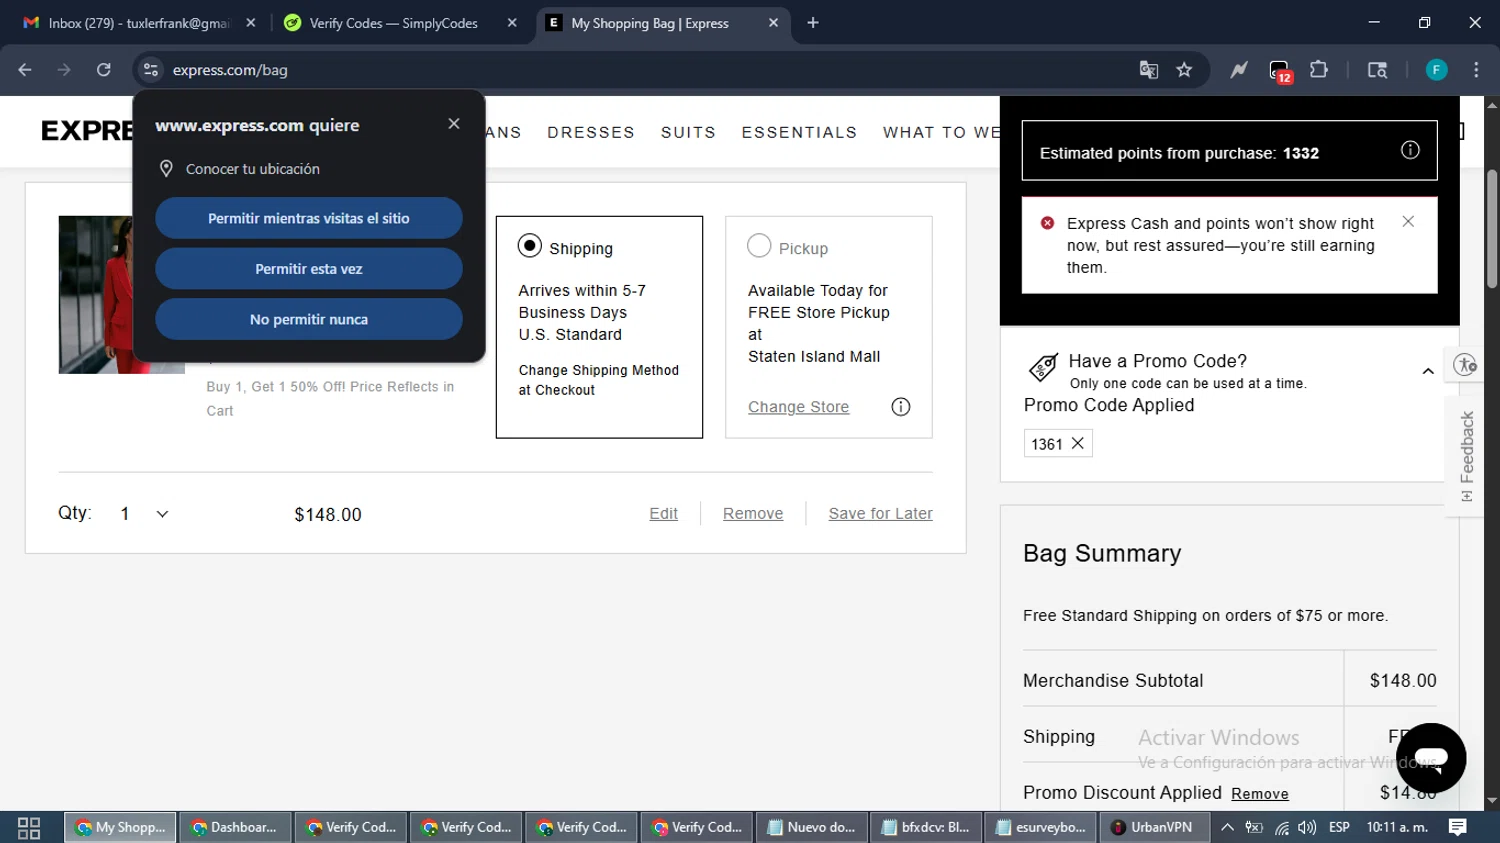The image size is (1500, 843).
Task: Show info about estimated points
Action: point(1410,150)
